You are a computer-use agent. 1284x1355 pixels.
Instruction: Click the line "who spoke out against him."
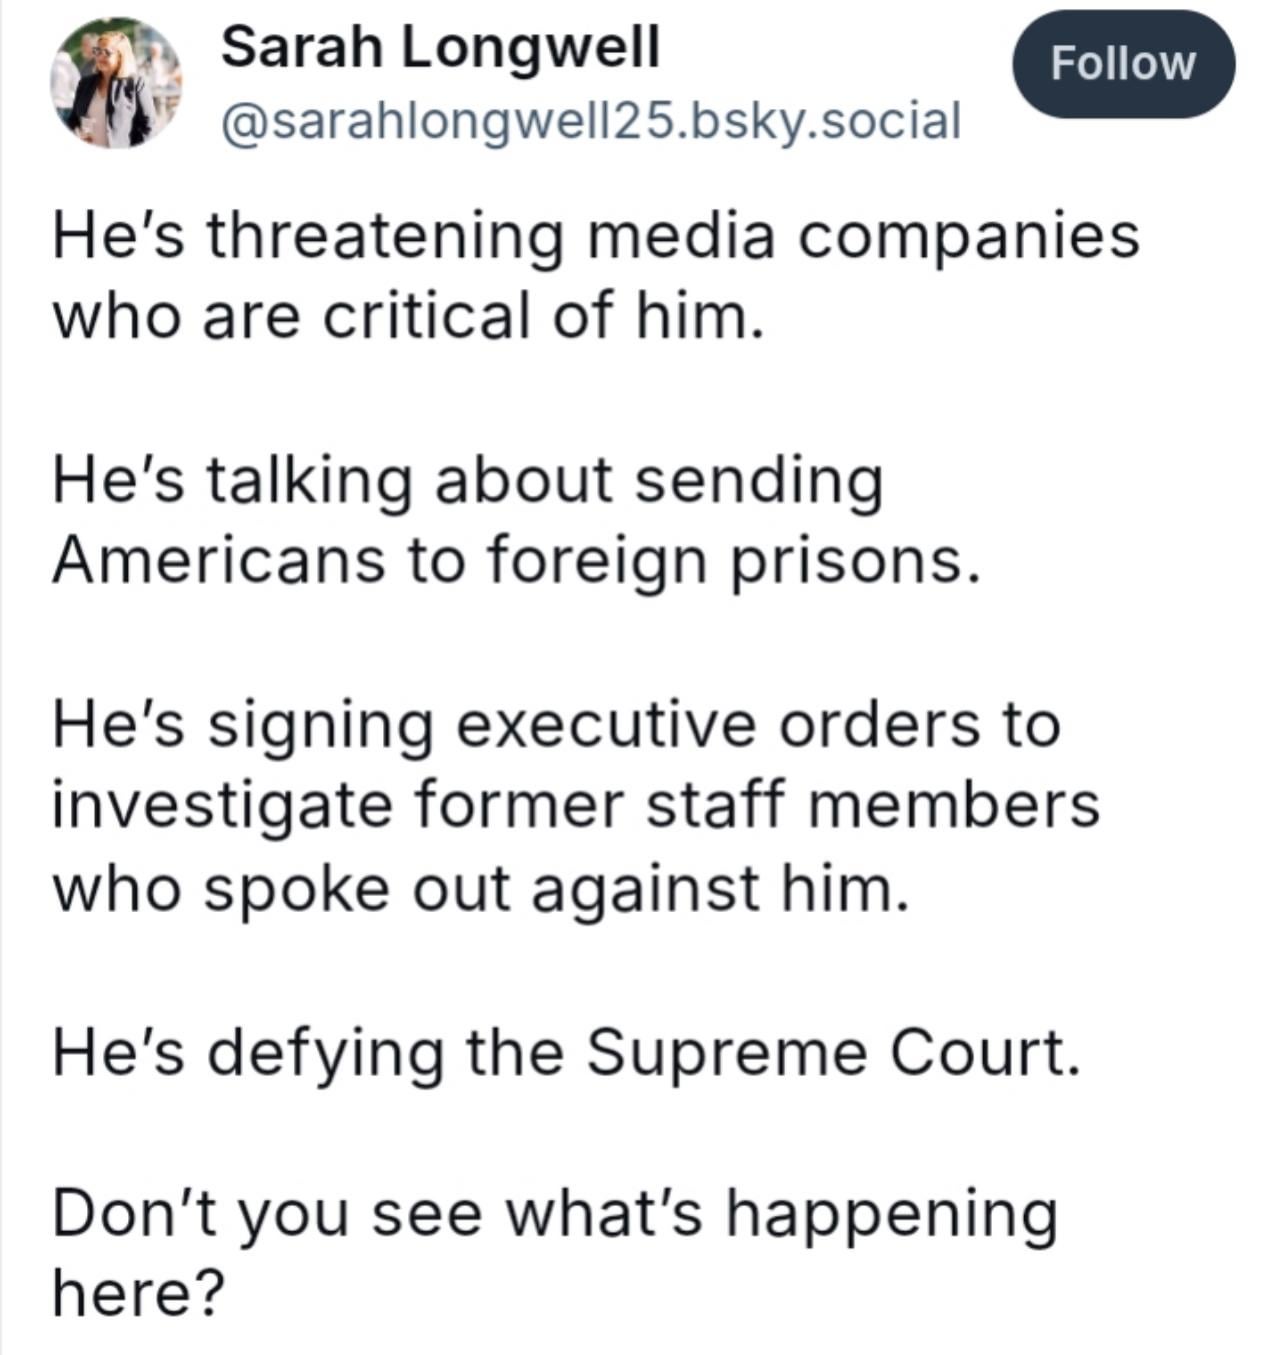(481, 888)
